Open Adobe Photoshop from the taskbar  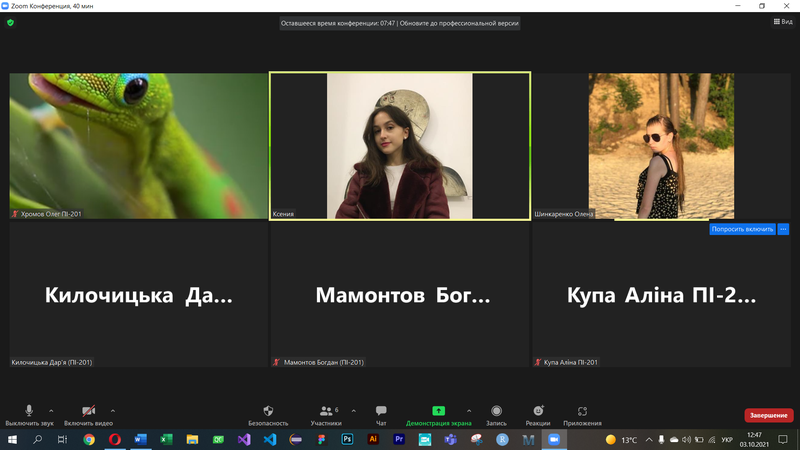coord(347,439)
